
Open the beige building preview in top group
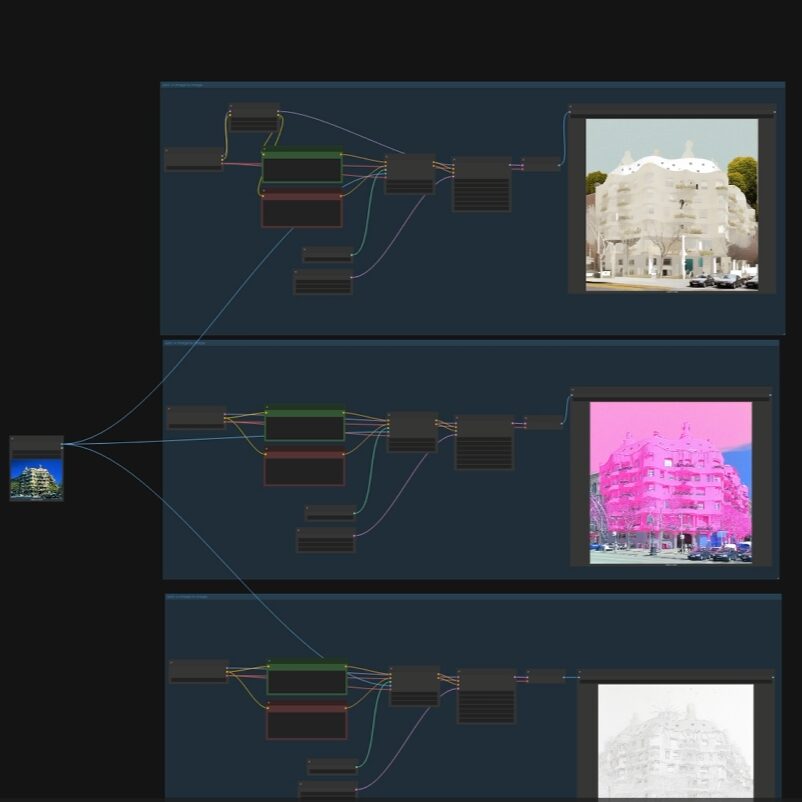point(672,205)
